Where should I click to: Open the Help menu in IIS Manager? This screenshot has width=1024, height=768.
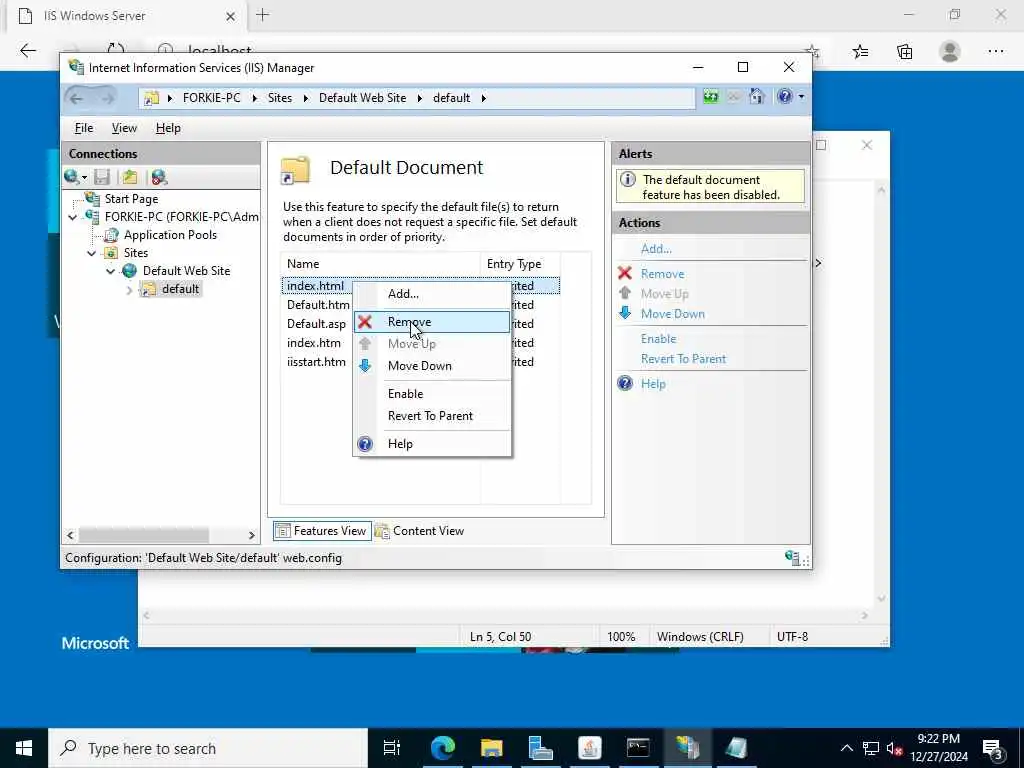(168, 128)
